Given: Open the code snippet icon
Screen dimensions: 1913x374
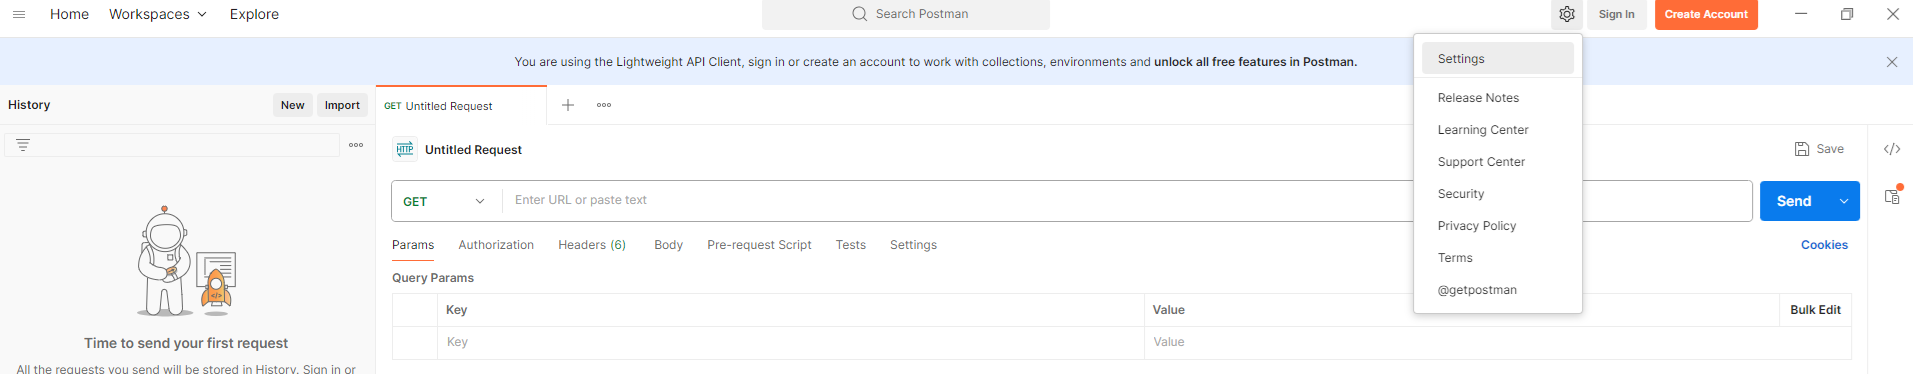Looking at the screenshot, I should tap(1892, 149).
